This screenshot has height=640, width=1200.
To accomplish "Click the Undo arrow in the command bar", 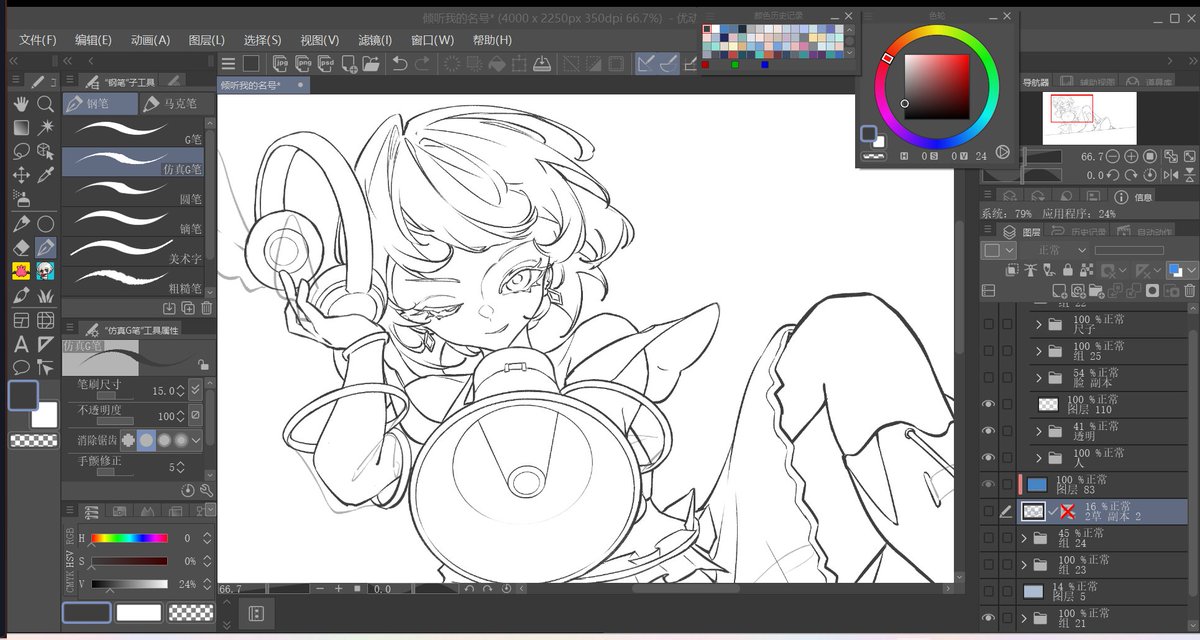I will tap(399, 64).
